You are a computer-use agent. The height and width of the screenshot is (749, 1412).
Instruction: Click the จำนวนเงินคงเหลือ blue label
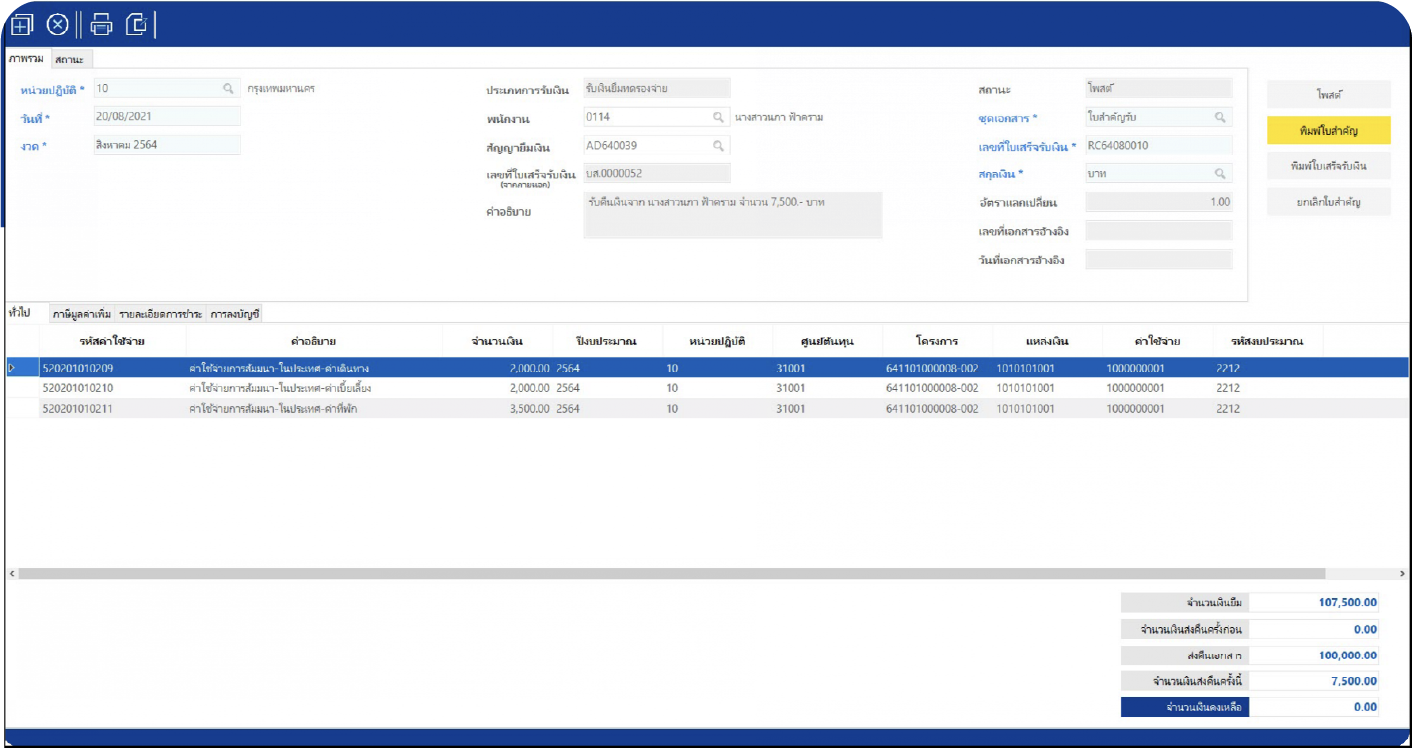1185,707
